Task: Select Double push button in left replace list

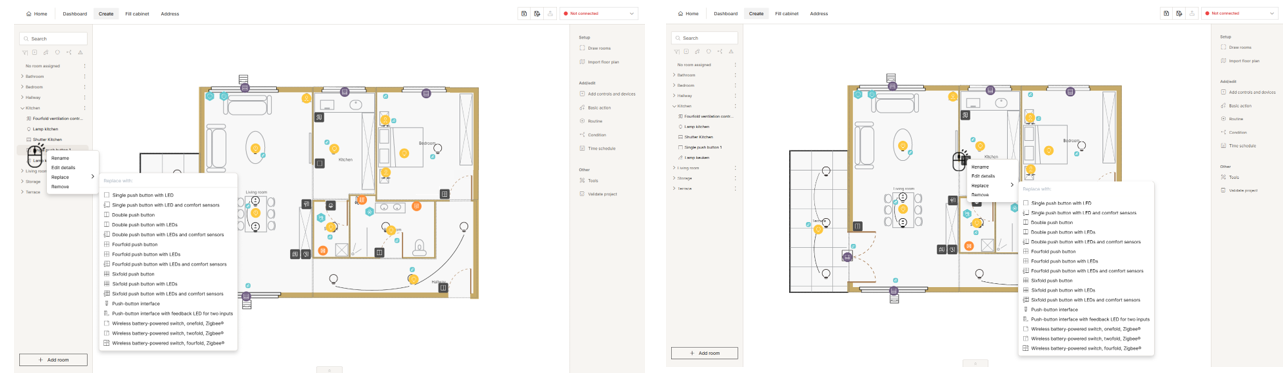Action: (x=133, y=215)
